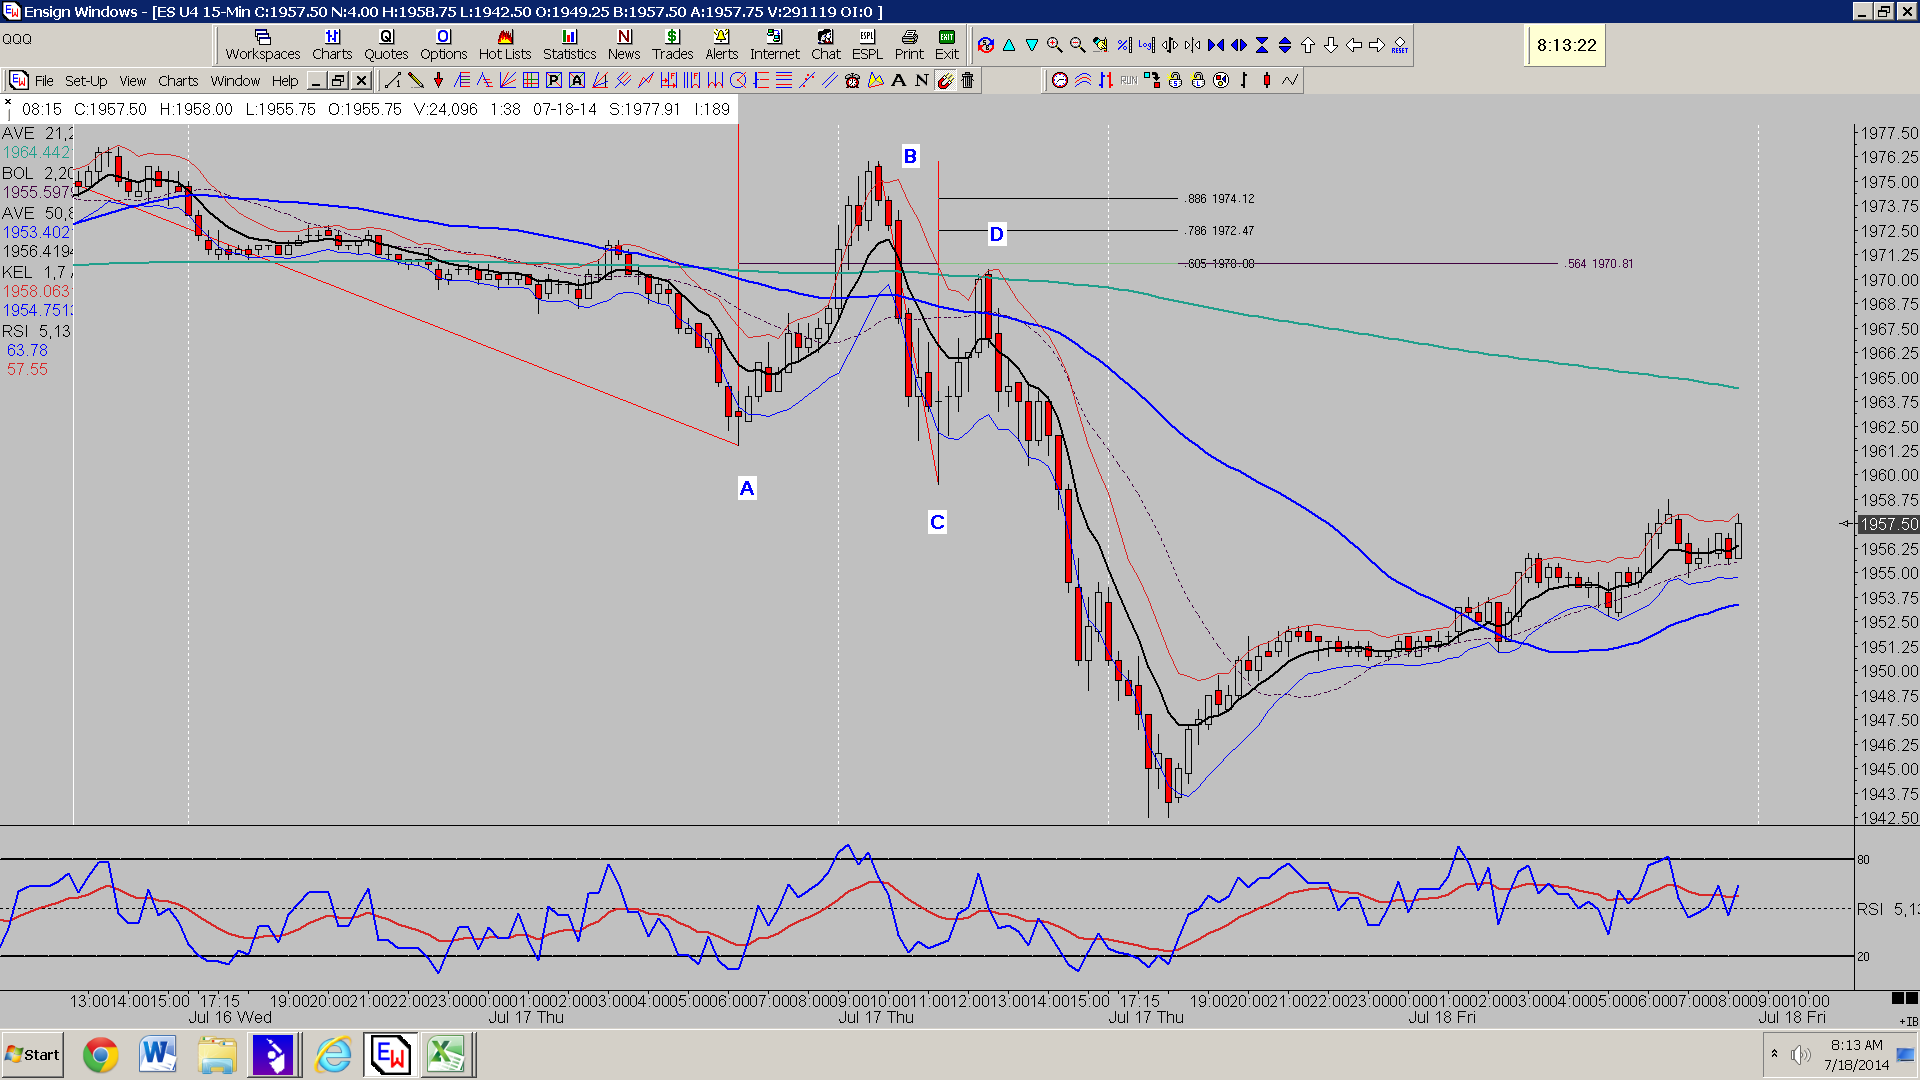This screenshot has width=1920, height=1080.
Task: Select the pencil drawing tool
Action: click(x=416, y=80)
